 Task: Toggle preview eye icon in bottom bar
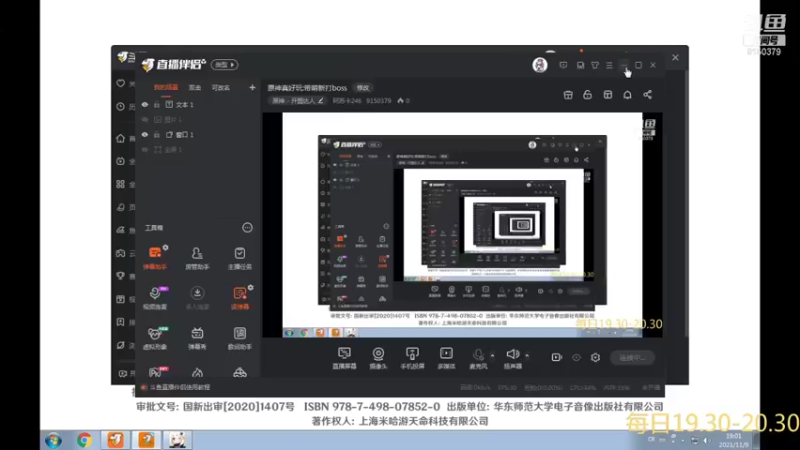pyautogui.click(x=576, y=358)
